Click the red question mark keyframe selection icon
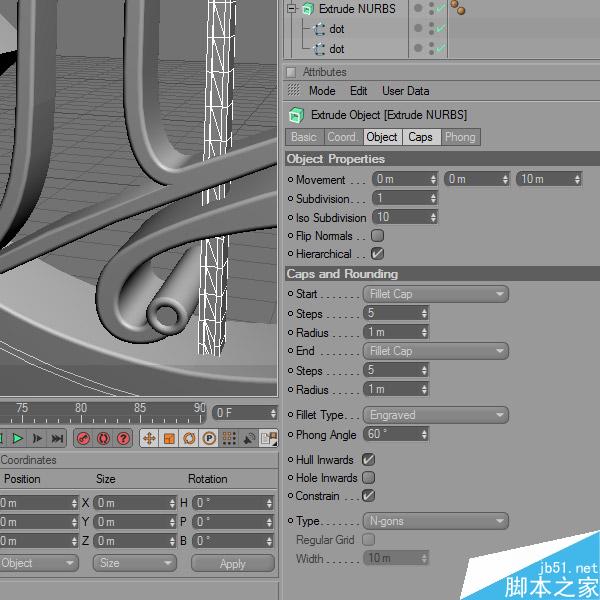This screenshot has height=600, width=600. 123,439
